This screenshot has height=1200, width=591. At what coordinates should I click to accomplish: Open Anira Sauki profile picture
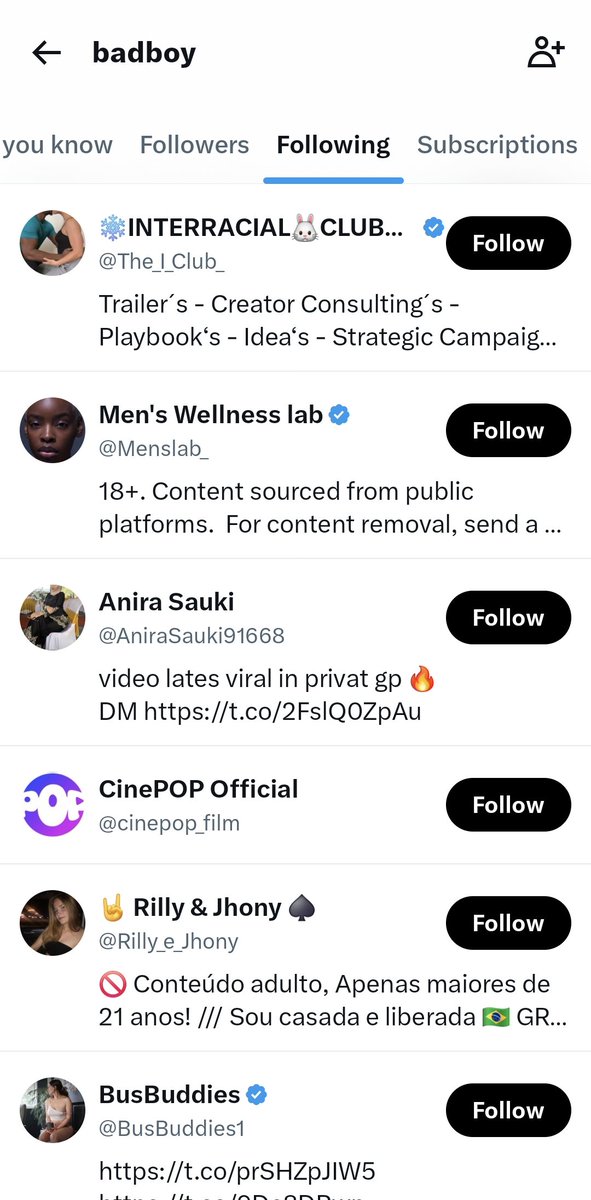(x=53, y=618)
